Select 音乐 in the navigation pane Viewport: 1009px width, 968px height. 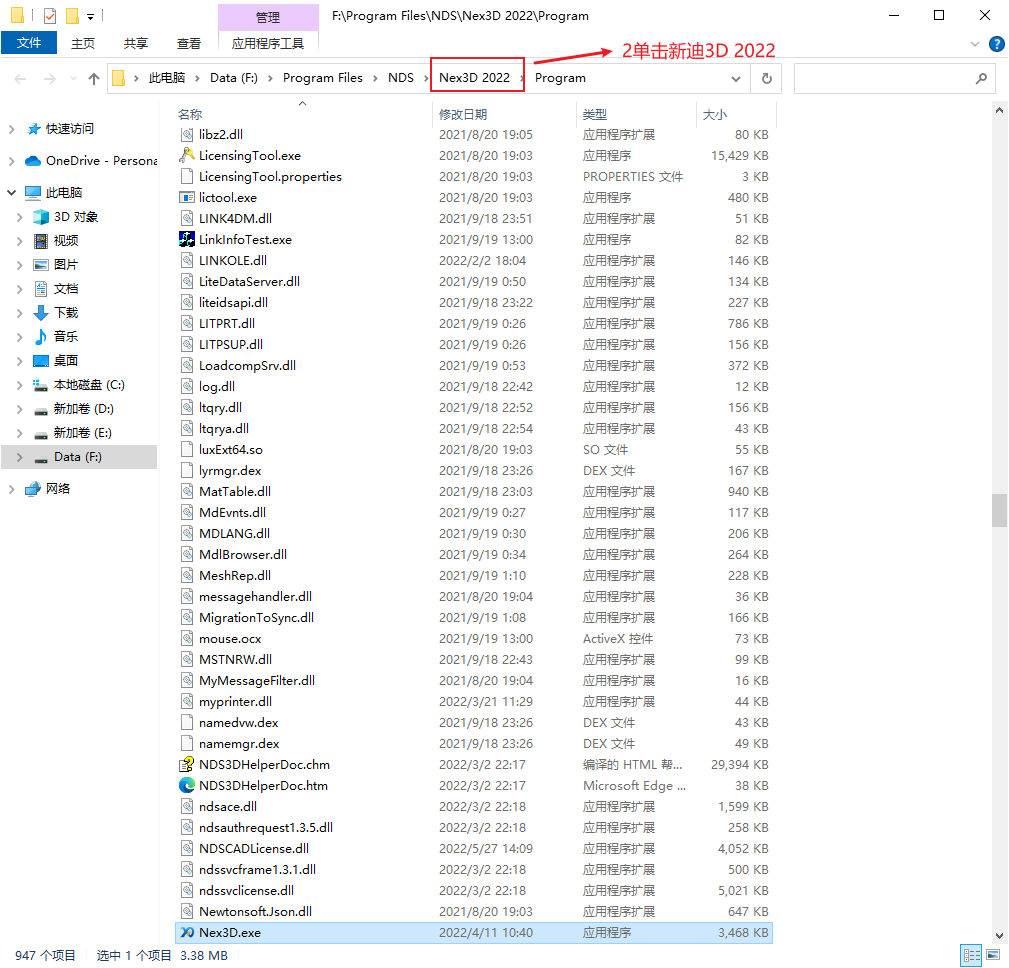(66, 337)
